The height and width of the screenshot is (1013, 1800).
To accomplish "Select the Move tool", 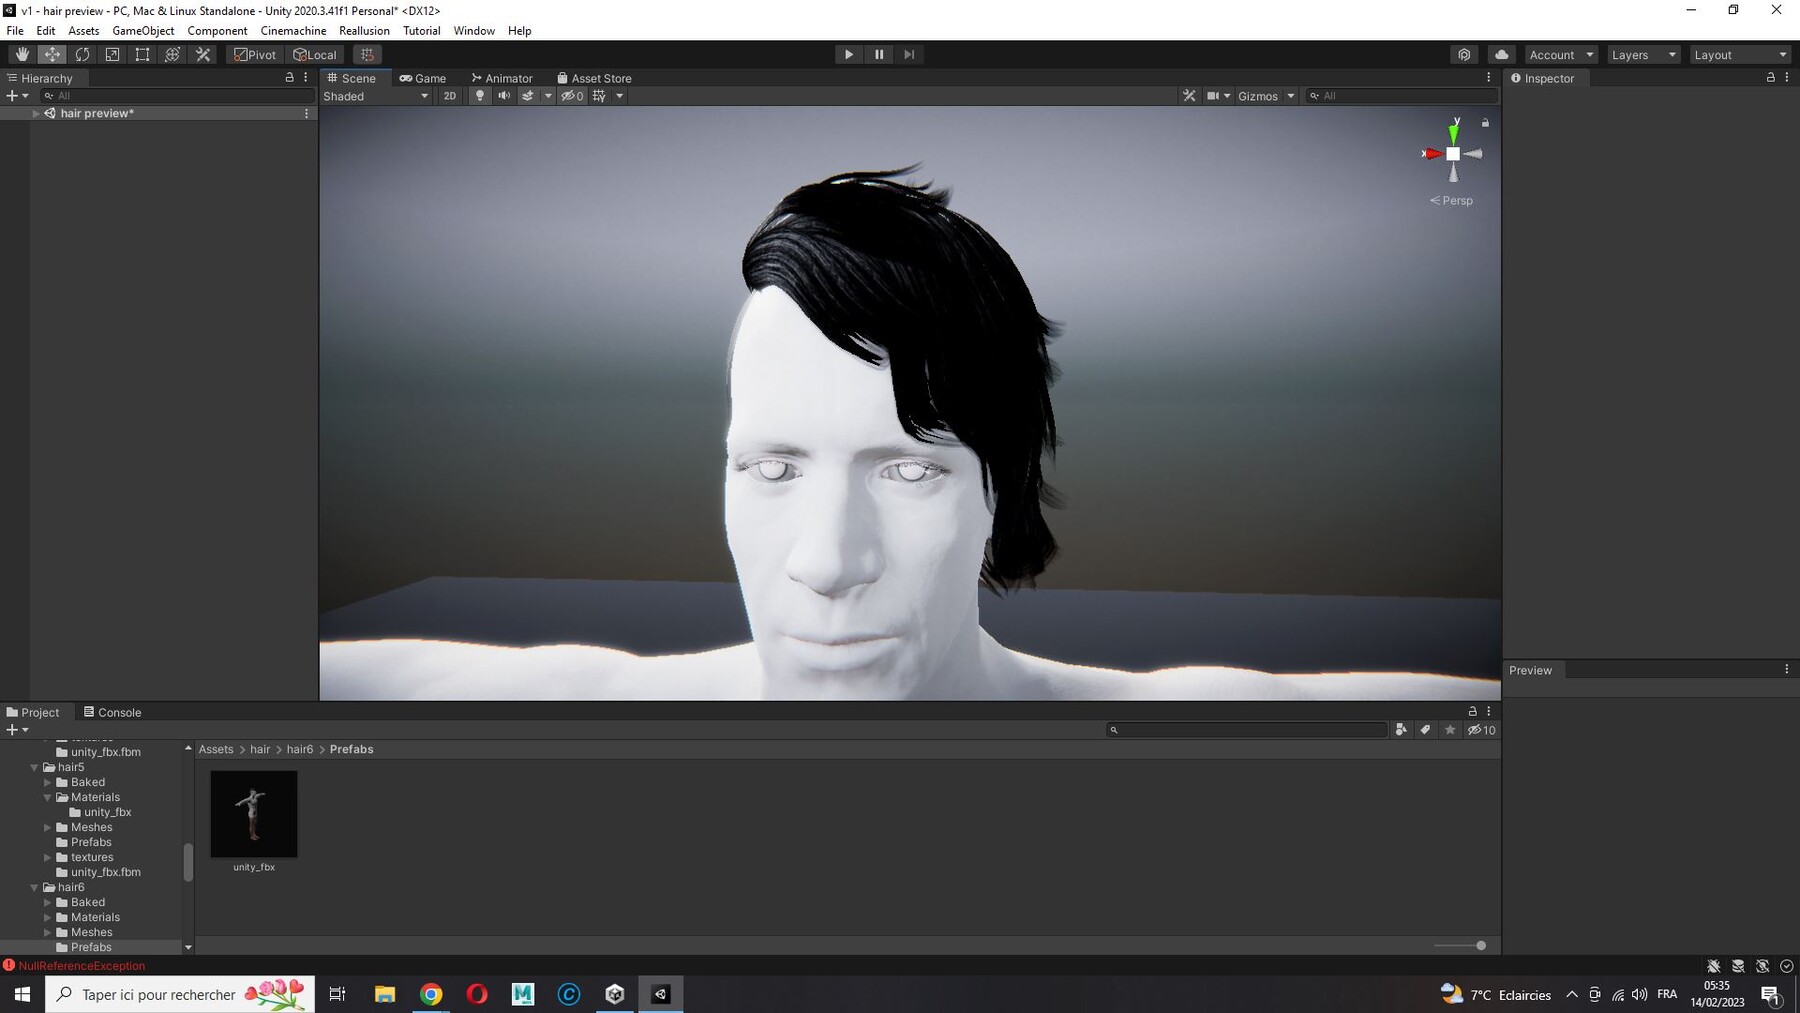I will coord(52,55).
